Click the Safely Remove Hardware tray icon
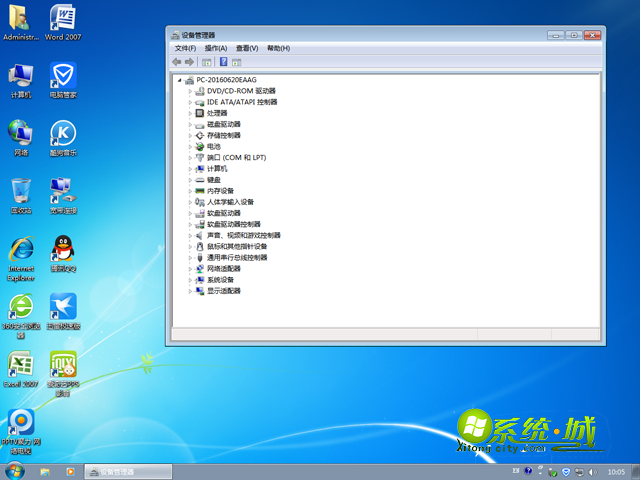 click(x=553, y=472)
